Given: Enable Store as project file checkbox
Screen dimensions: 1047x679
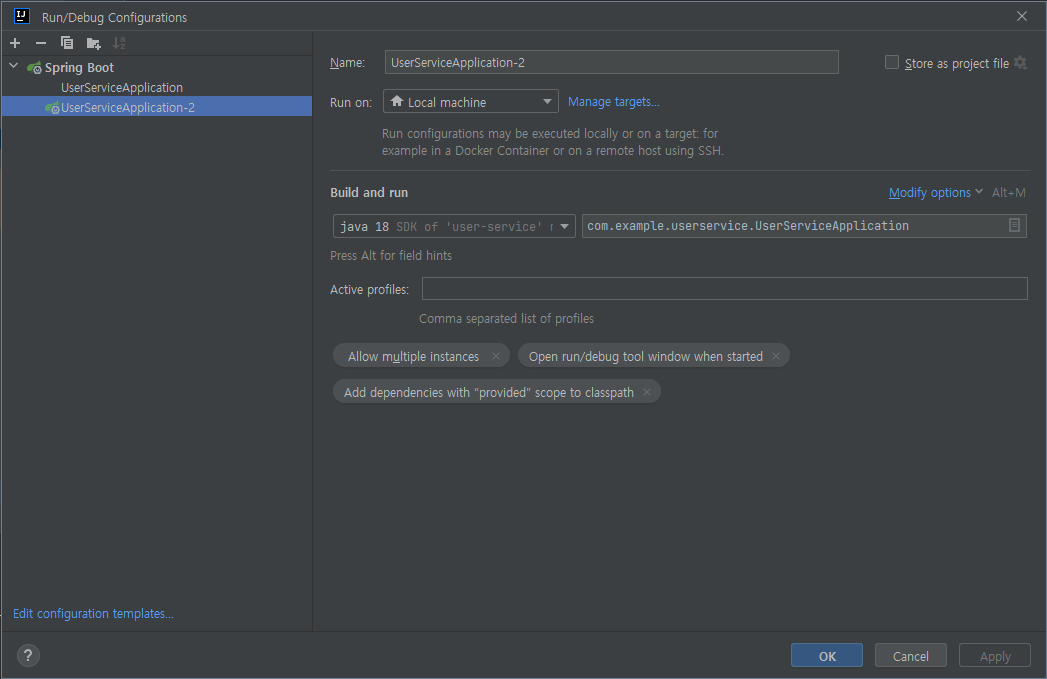Looking at the screenshot, I should pos(891,63).
